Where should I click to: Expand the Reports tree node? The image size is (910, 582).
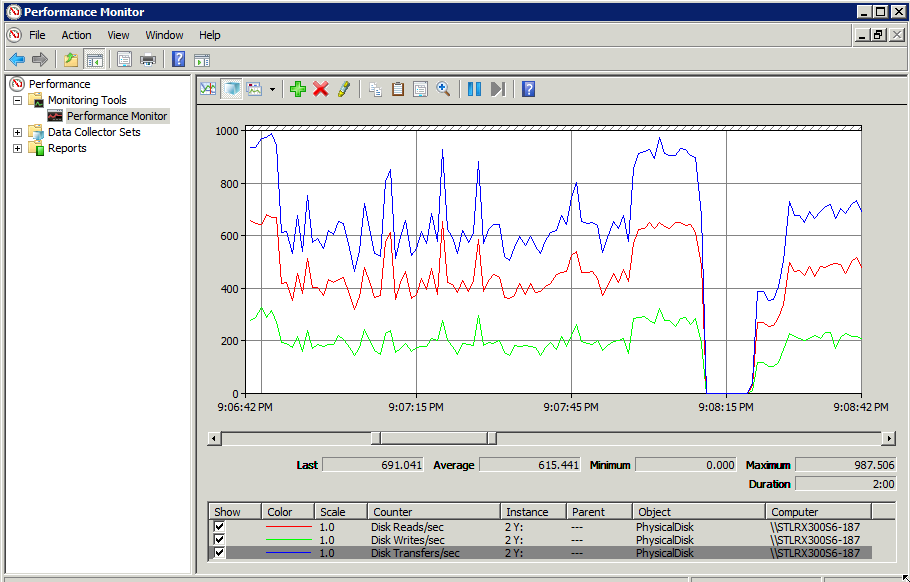point(17,148)
